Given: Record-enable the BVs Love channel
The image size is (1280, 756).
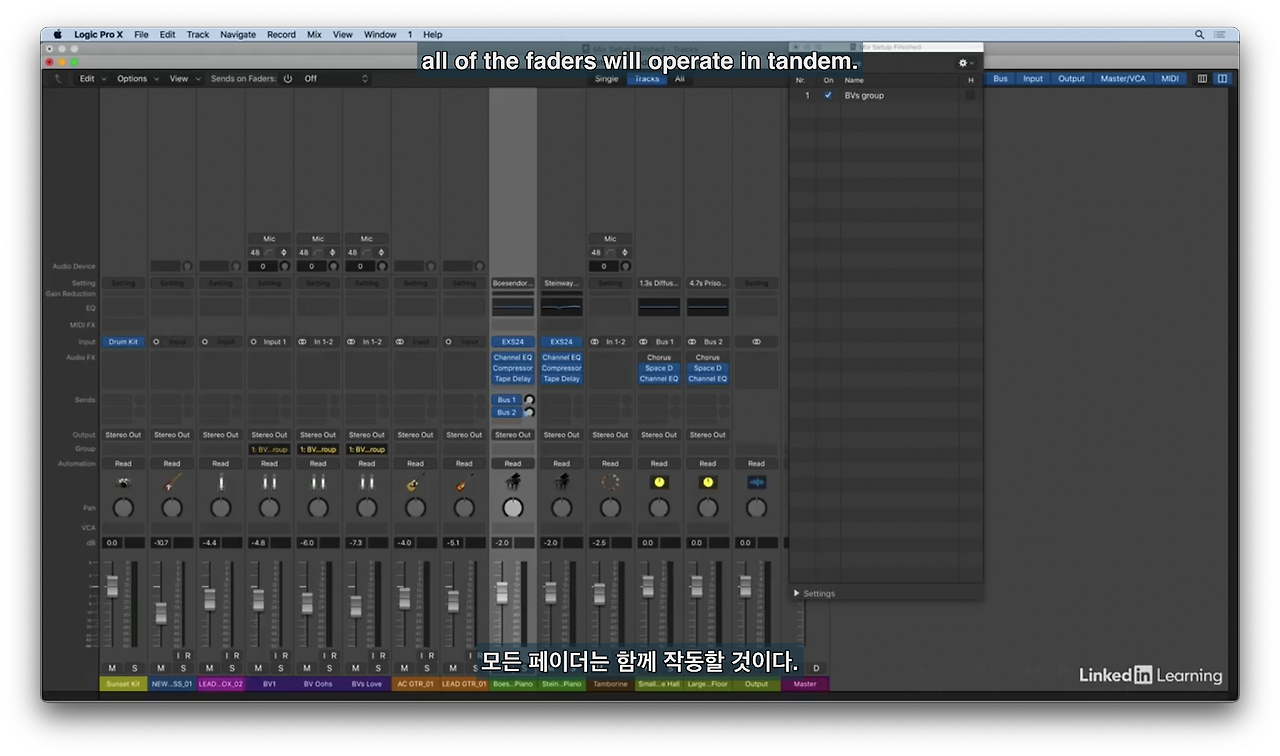Looking at the screenshot, I should tap(383, 656).
